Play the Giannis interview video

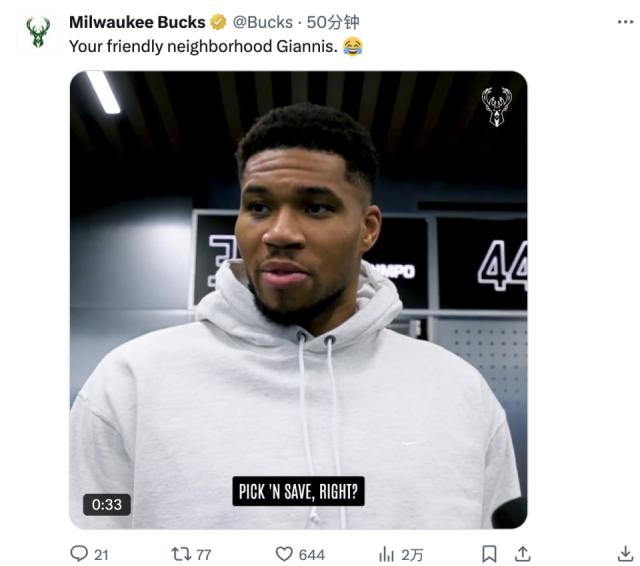pos(298,299)
